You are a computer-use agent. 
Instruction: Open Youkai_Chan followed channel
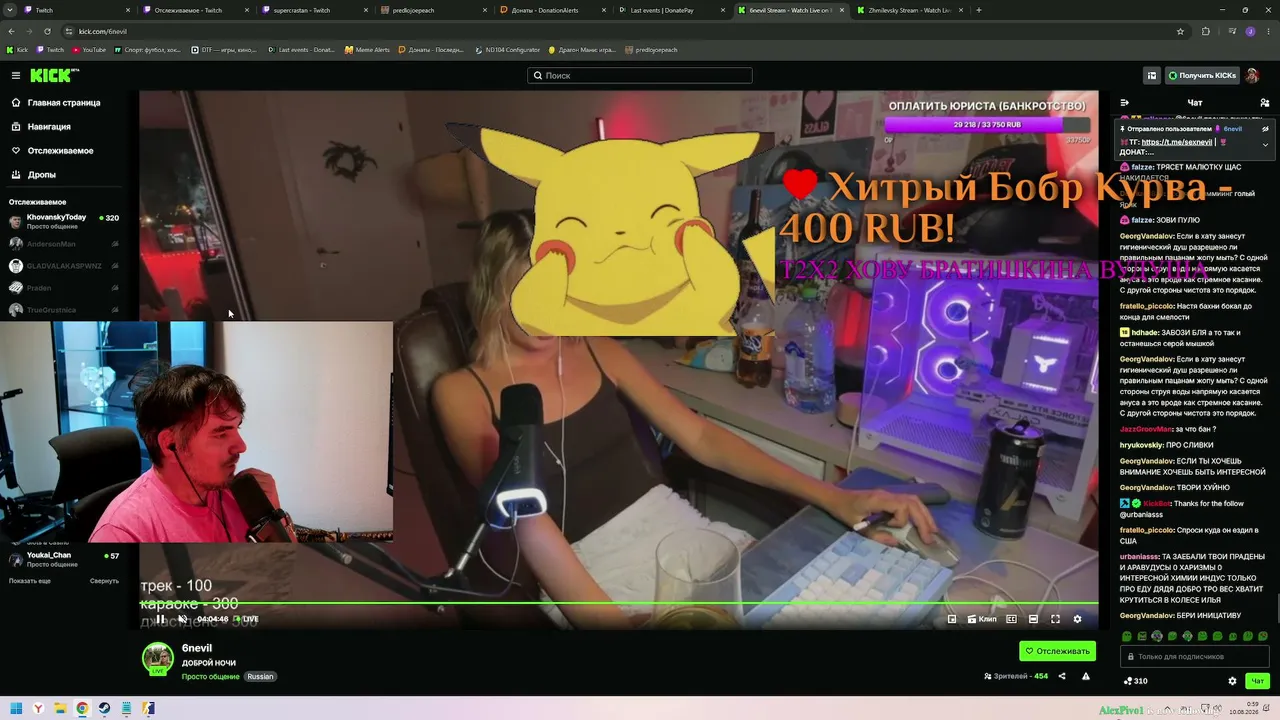point(64,559)
